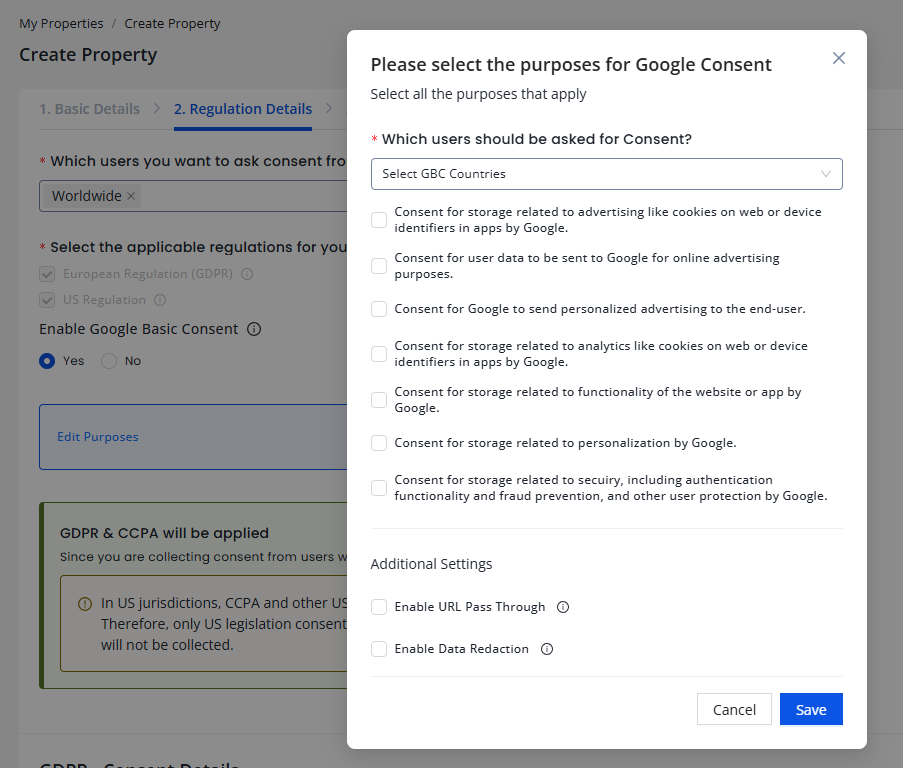Close the Google Consent purposes dialog
The width and height of the screenshot is (903, 768).
(x=838, y=58)
